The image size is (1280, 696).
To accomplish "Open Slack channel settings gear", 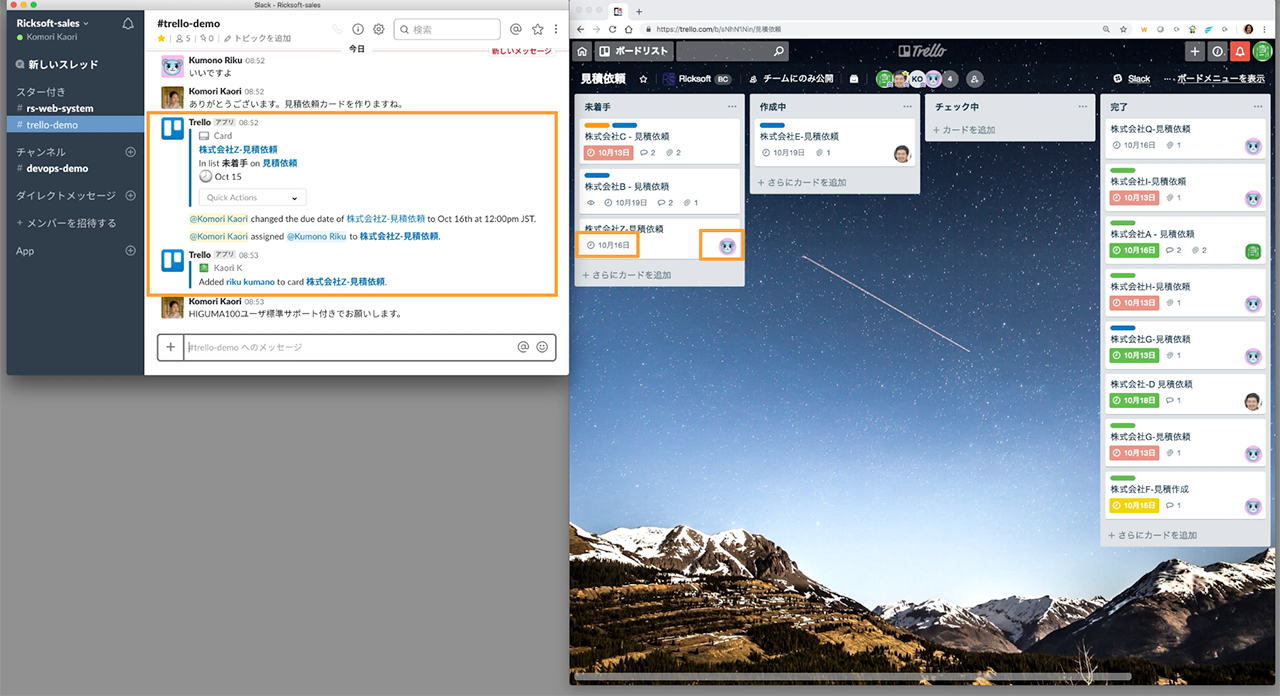I will click(378, 30).
